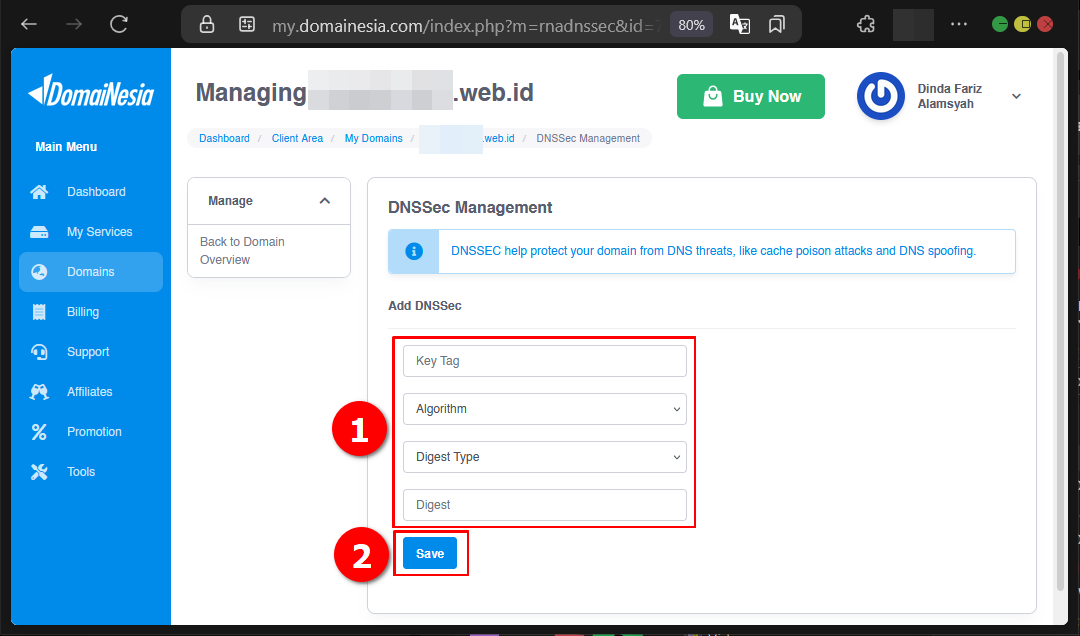1080x636 pixels.
Task: Open Tools menu item
Action: [81, 471]
